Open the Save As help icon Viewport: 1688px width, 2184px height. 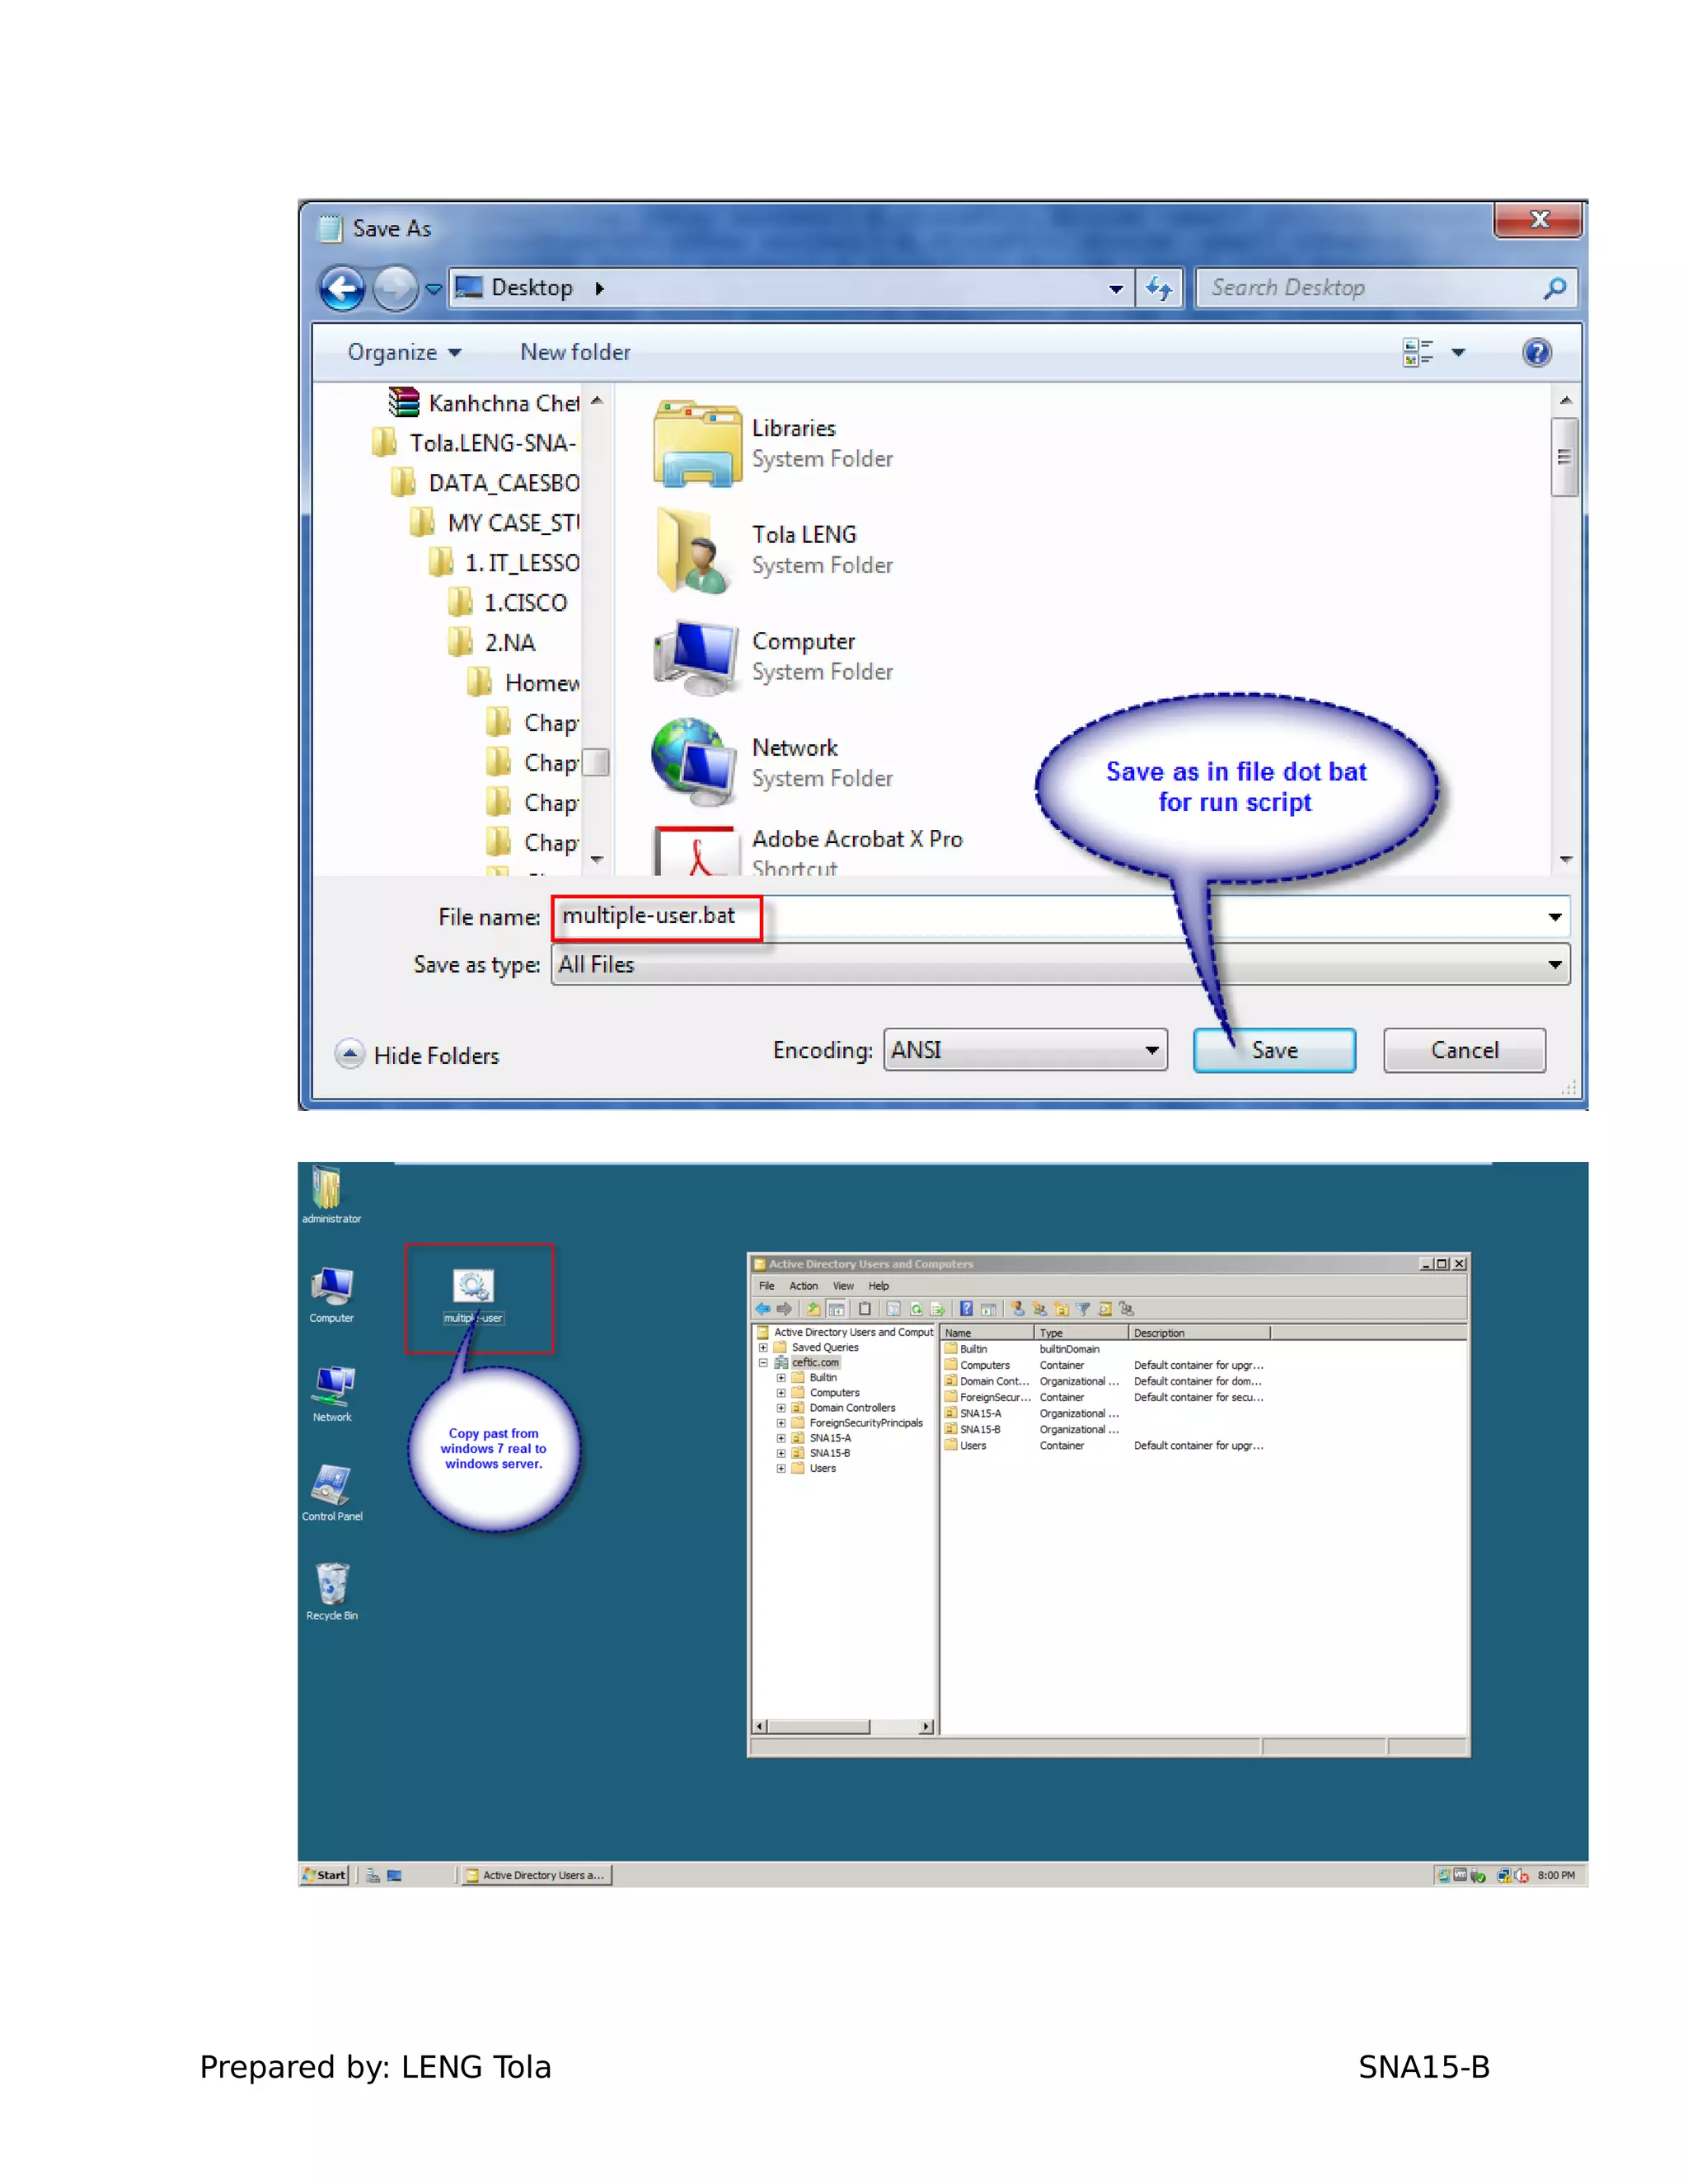[1536, 352]
